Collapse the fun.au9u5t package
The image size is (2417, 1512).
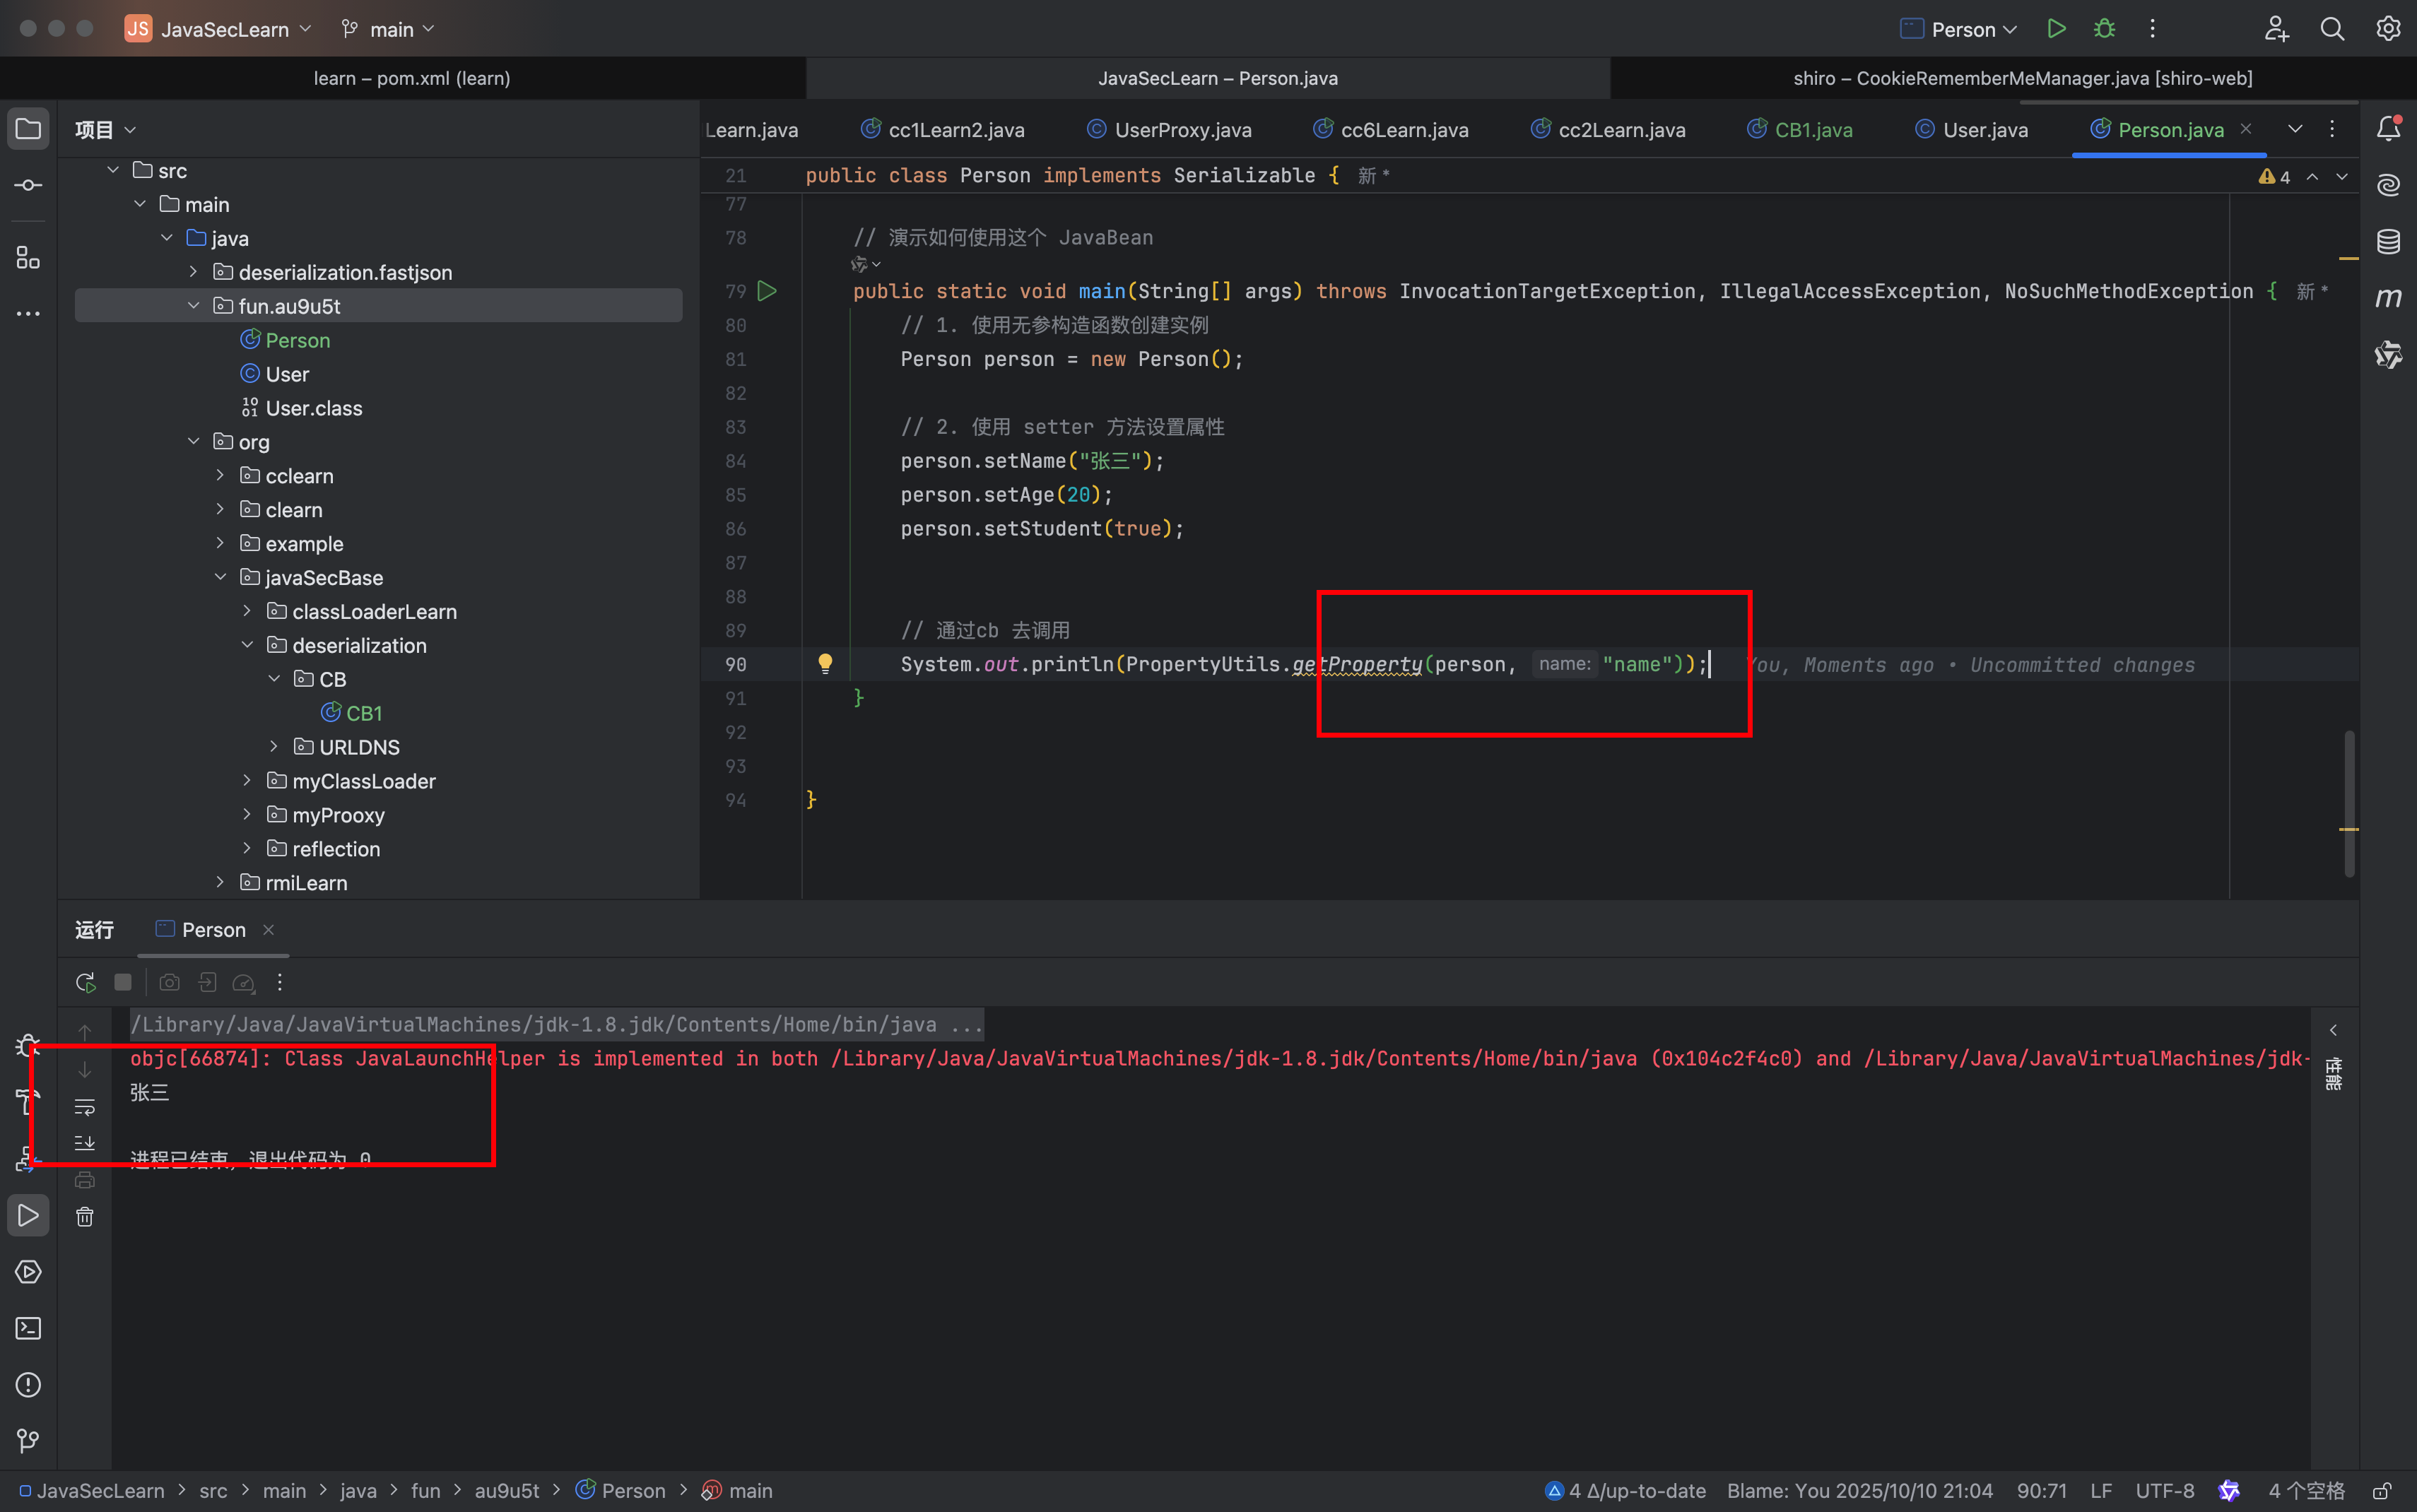tap(194, 306)
